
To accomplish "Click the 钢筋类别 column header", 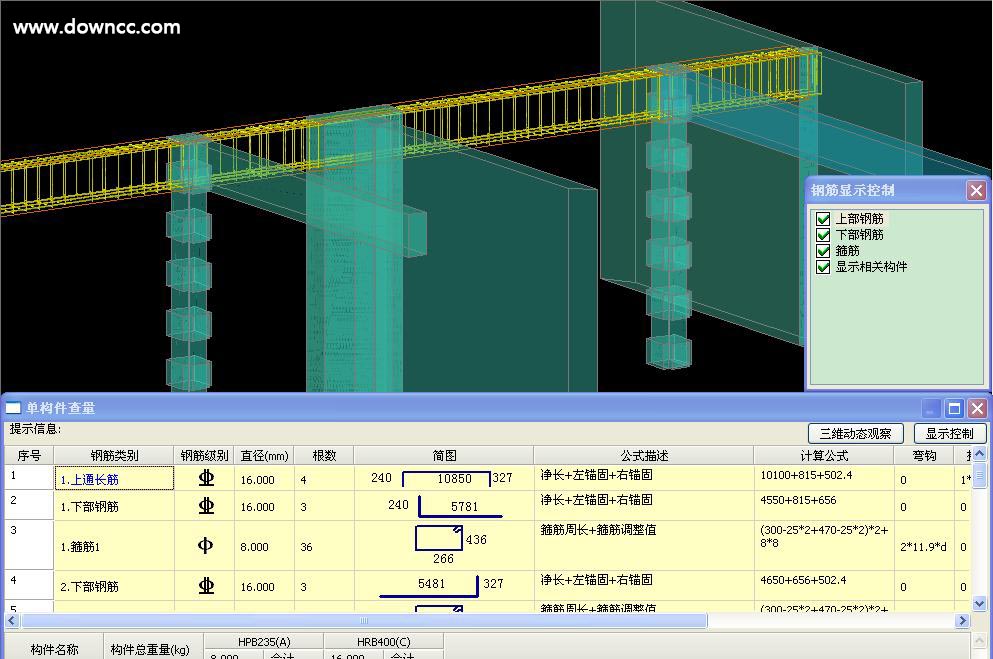I will click(x=114, y=456).
